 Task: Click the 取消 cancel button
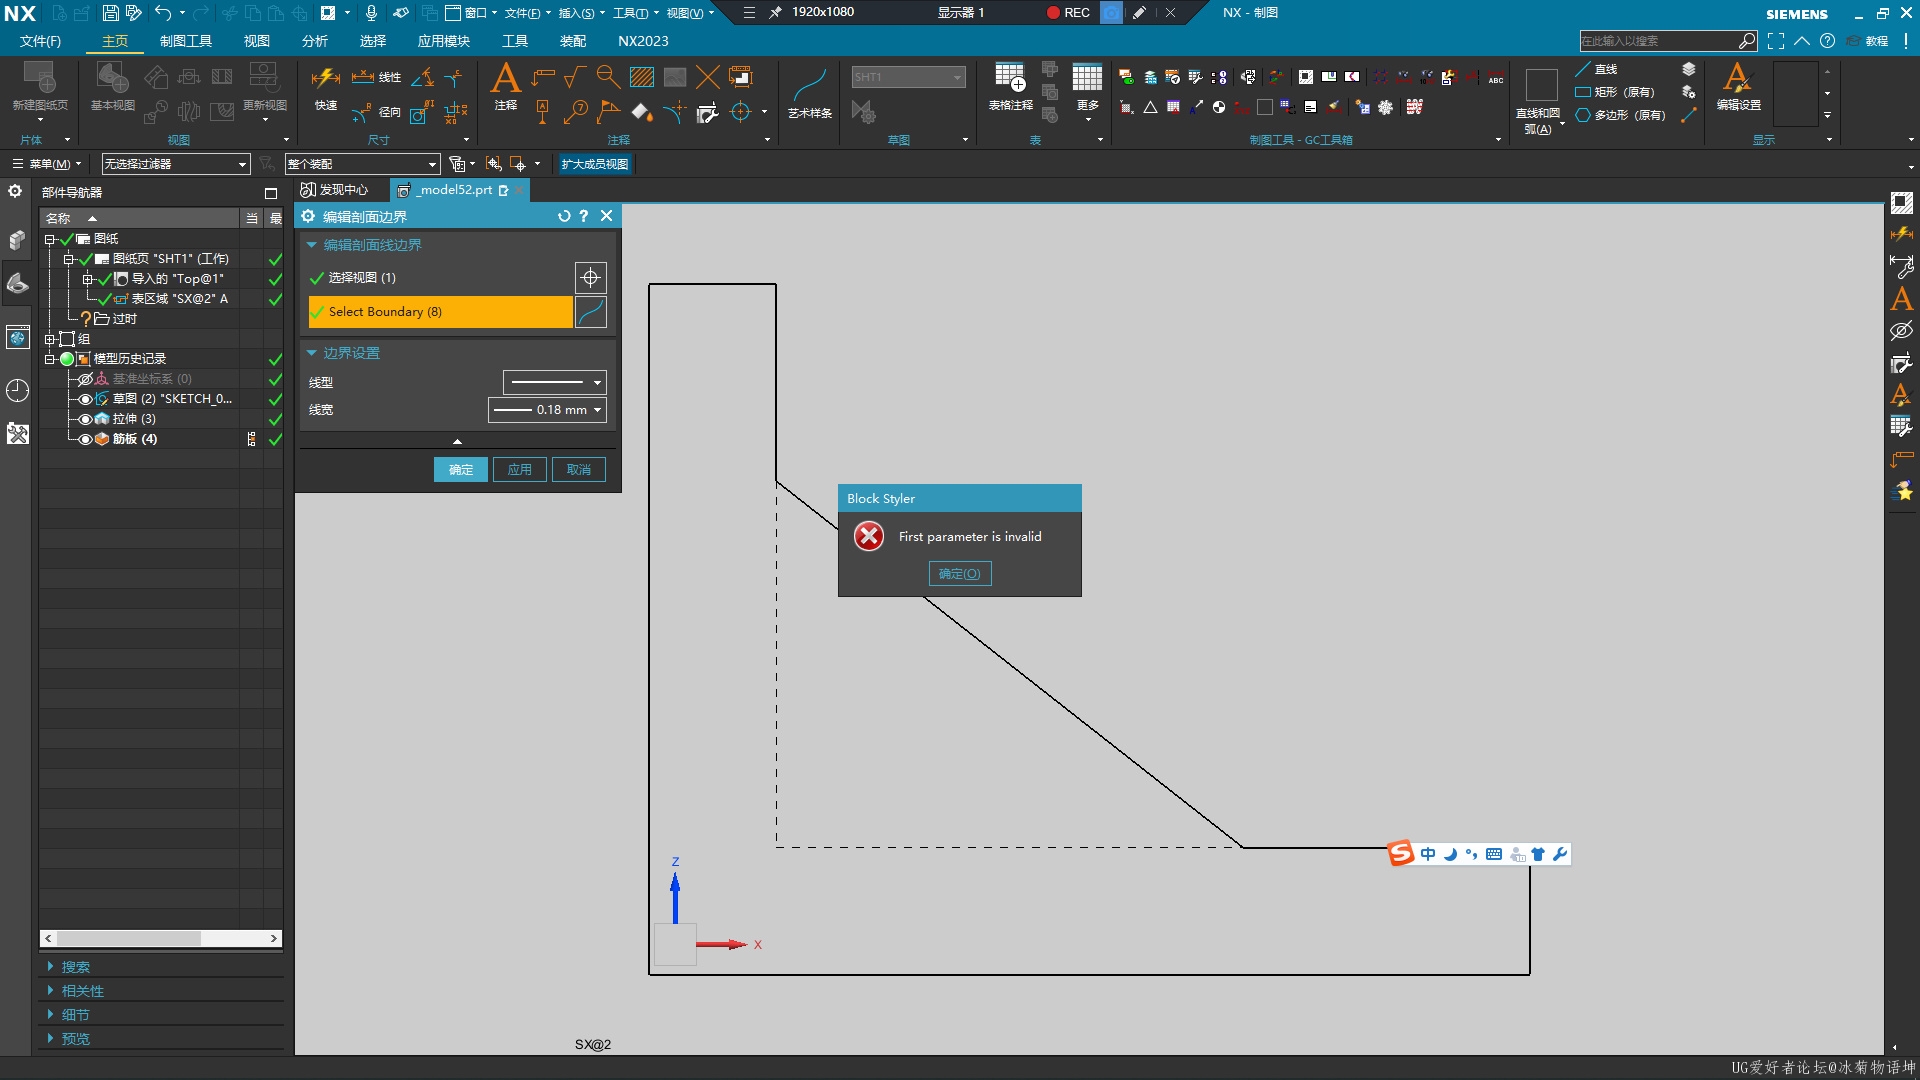[x=579, y=470]
